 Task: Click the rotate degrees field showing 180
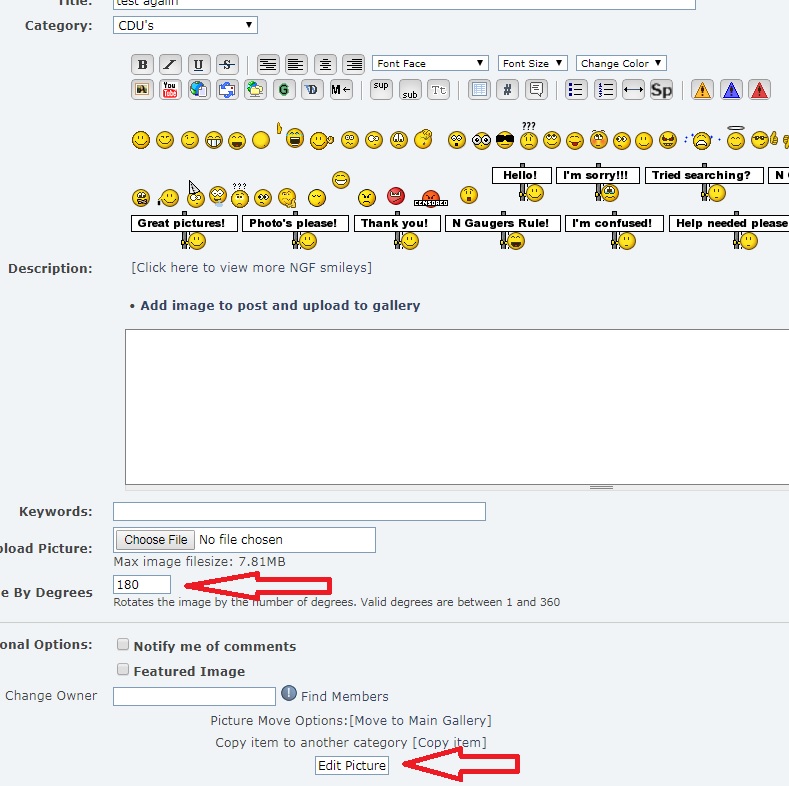tap(142, 585)
